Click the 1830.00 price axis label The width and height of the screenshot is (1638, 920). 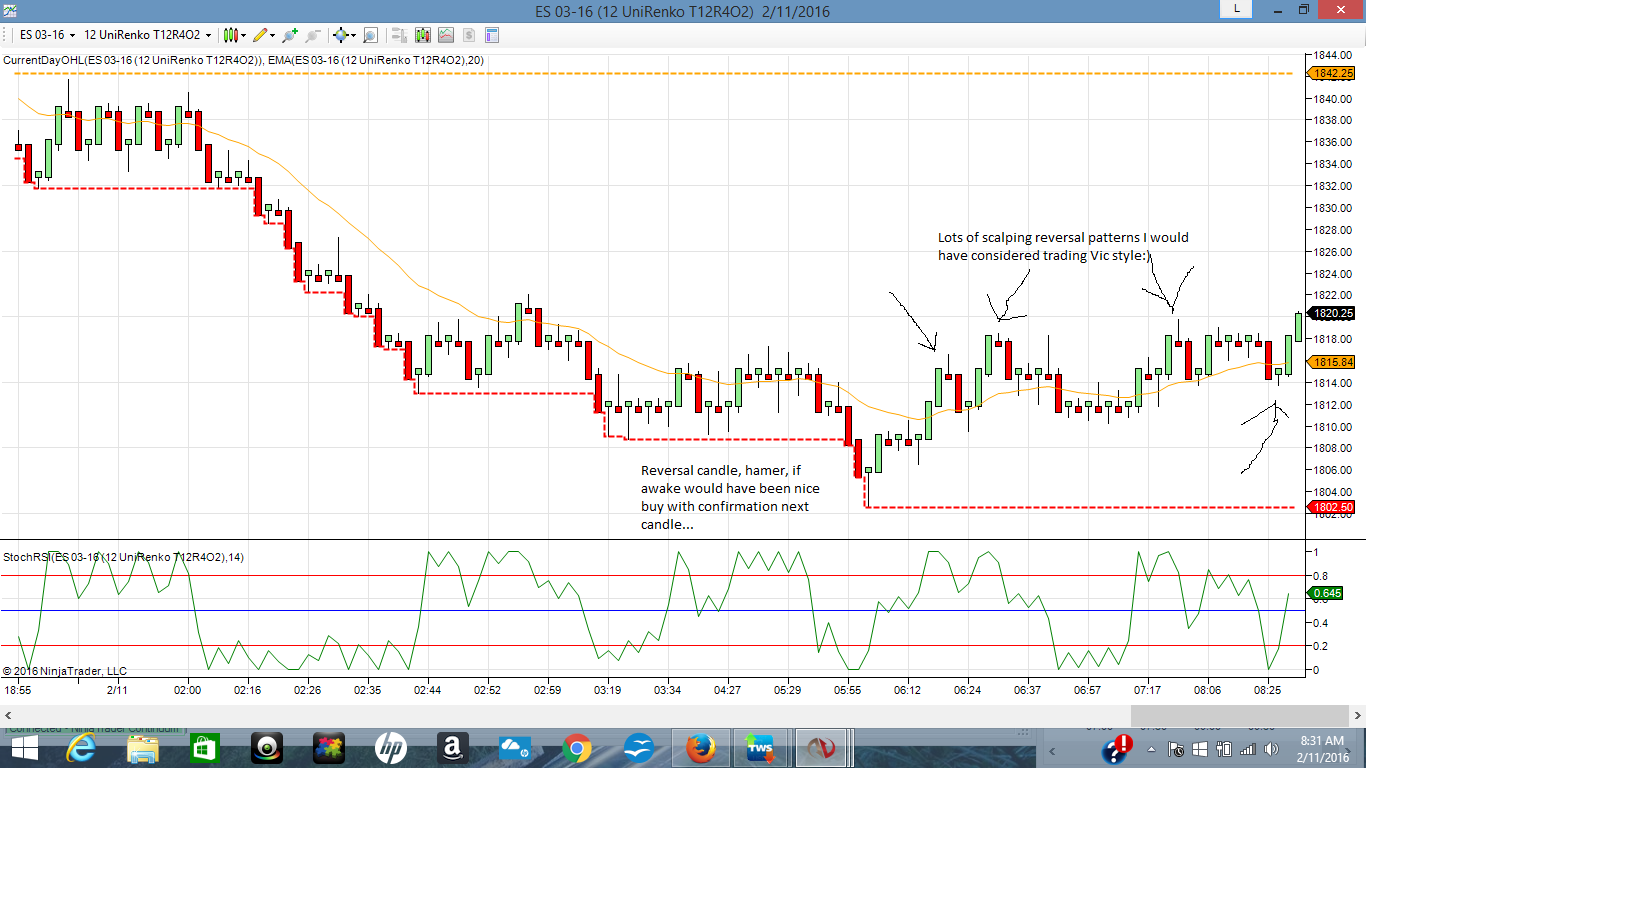[x=1332, y=208]
